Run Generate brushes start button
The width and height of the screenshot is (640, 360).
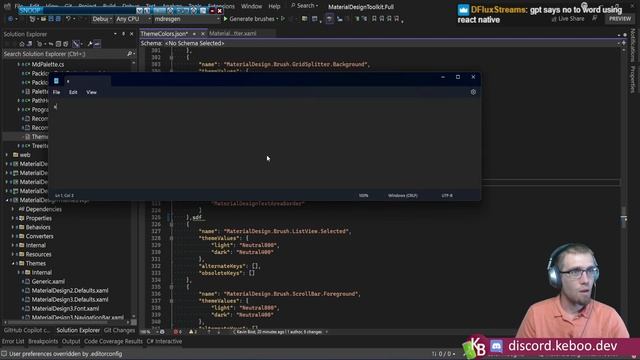click(x=249, y=19)
